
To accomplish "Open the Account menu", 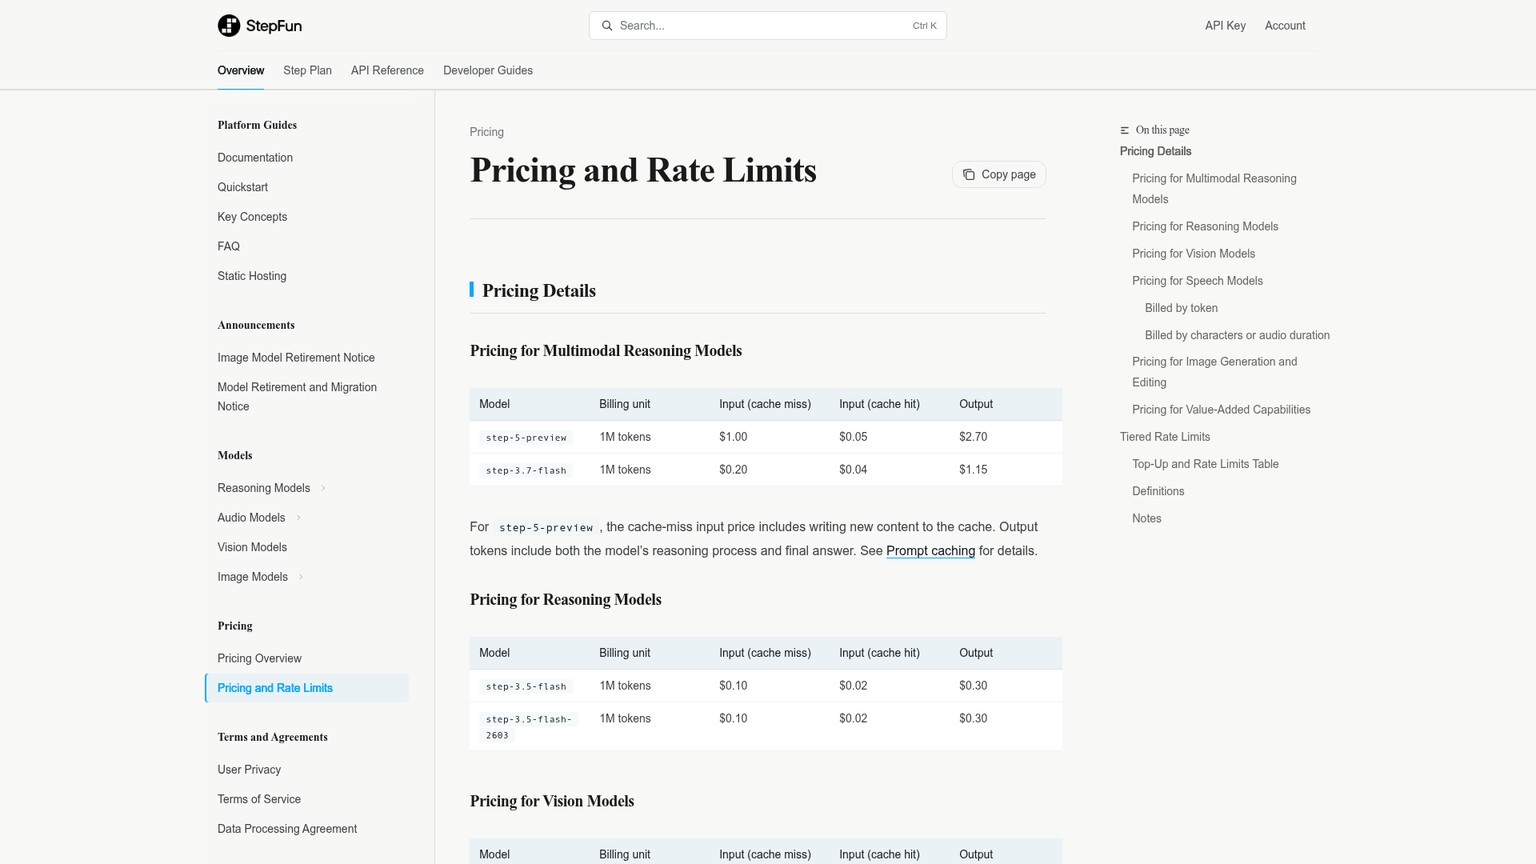I will coord(1285,26).
